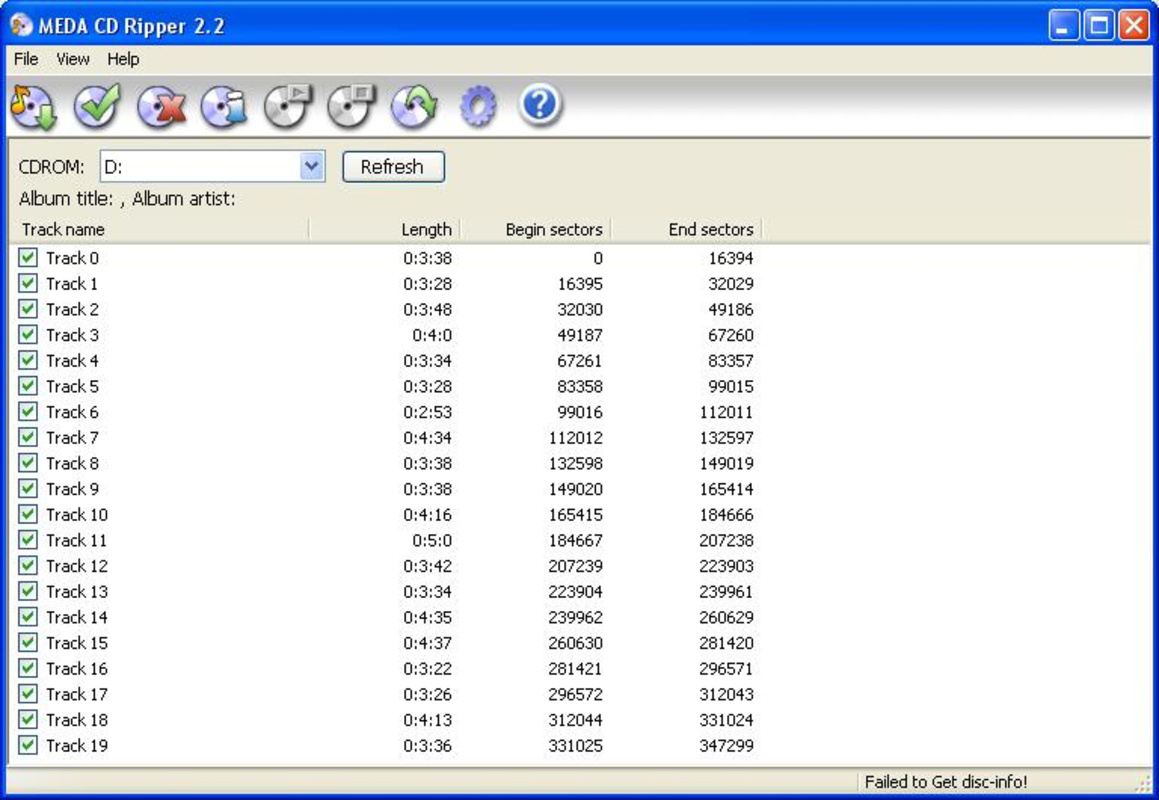Toggle the Track 14 checkbox
Viewport: 1159px width, 800px height.
pyautogui.click(x=28, y=617)
